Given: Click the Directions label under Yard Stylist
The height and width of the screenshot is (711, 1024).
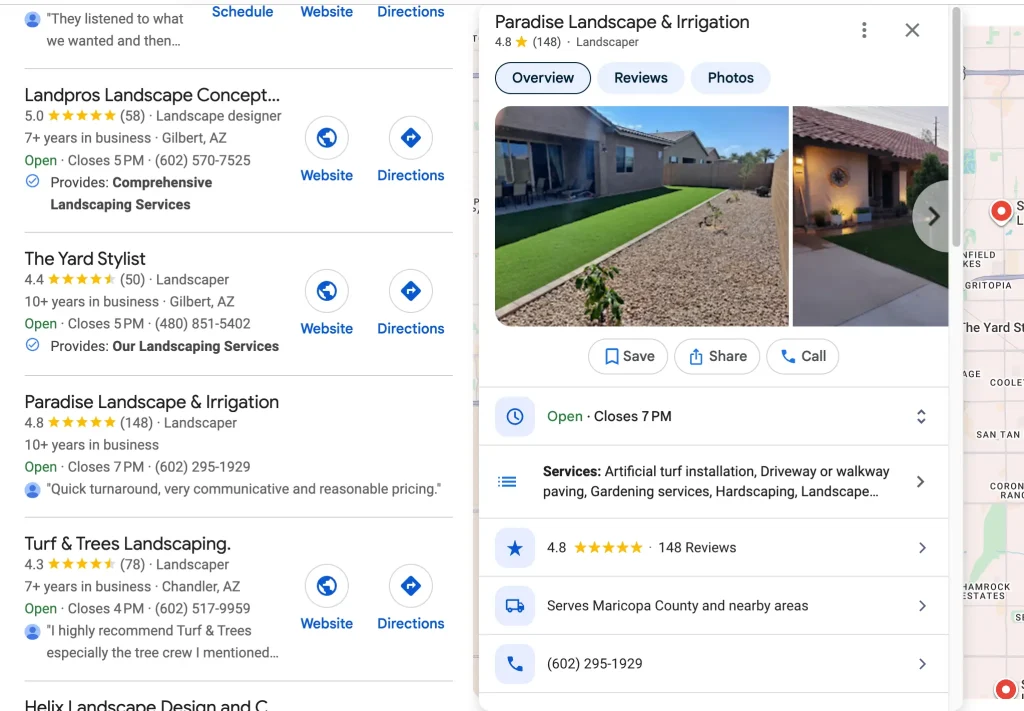Looking at the screenshot, I should (x=410, y=328).
